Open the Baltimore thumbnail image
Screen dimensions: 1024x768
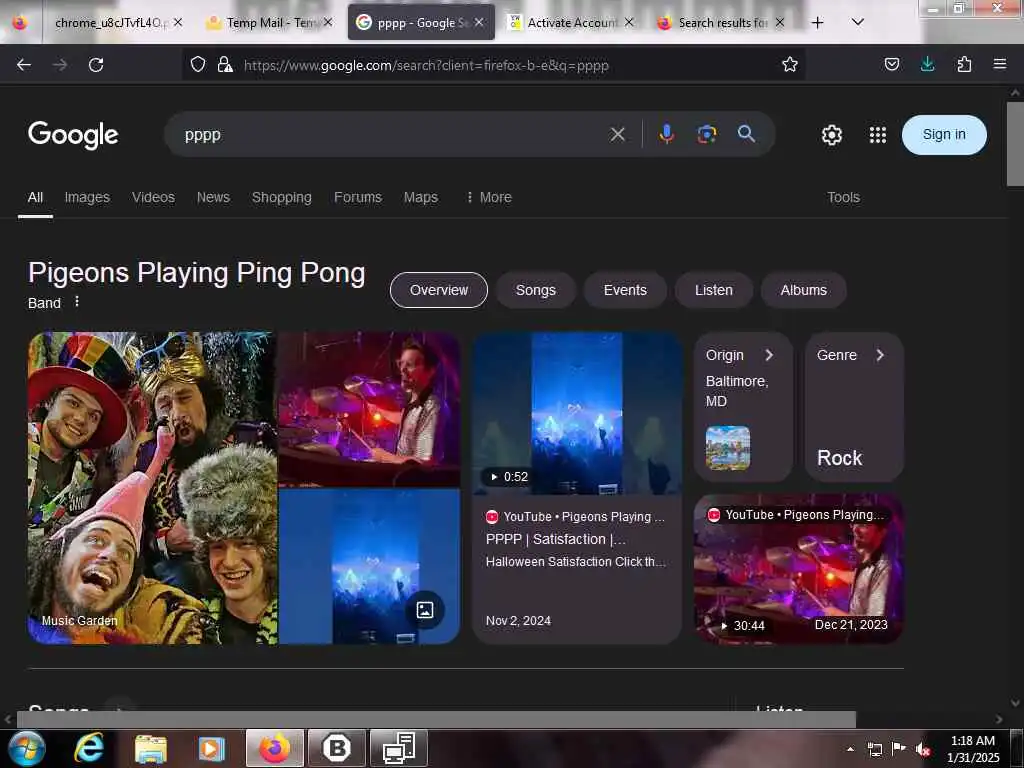pyautogui.click(x=728, y=448)
